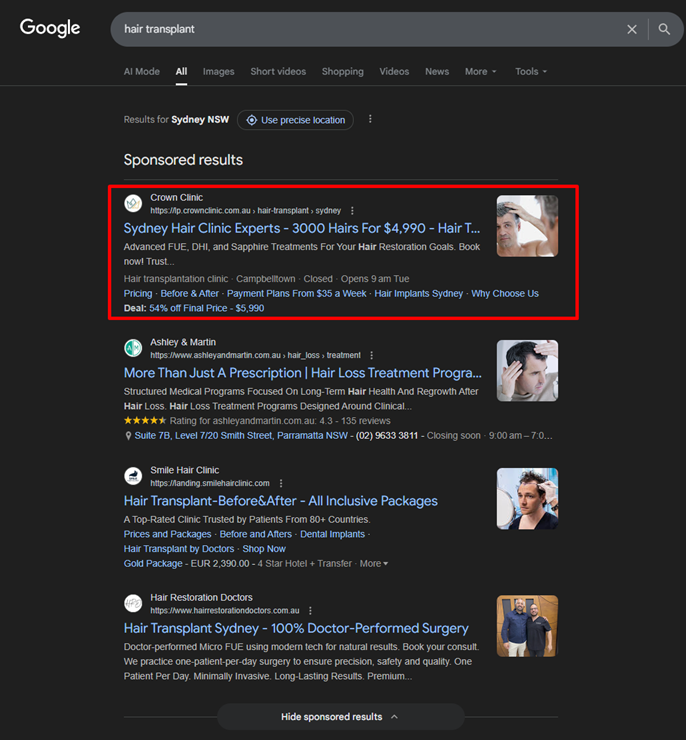686x740 pixels.
Task: Click Use precise location button
Action: pos(295,120)
